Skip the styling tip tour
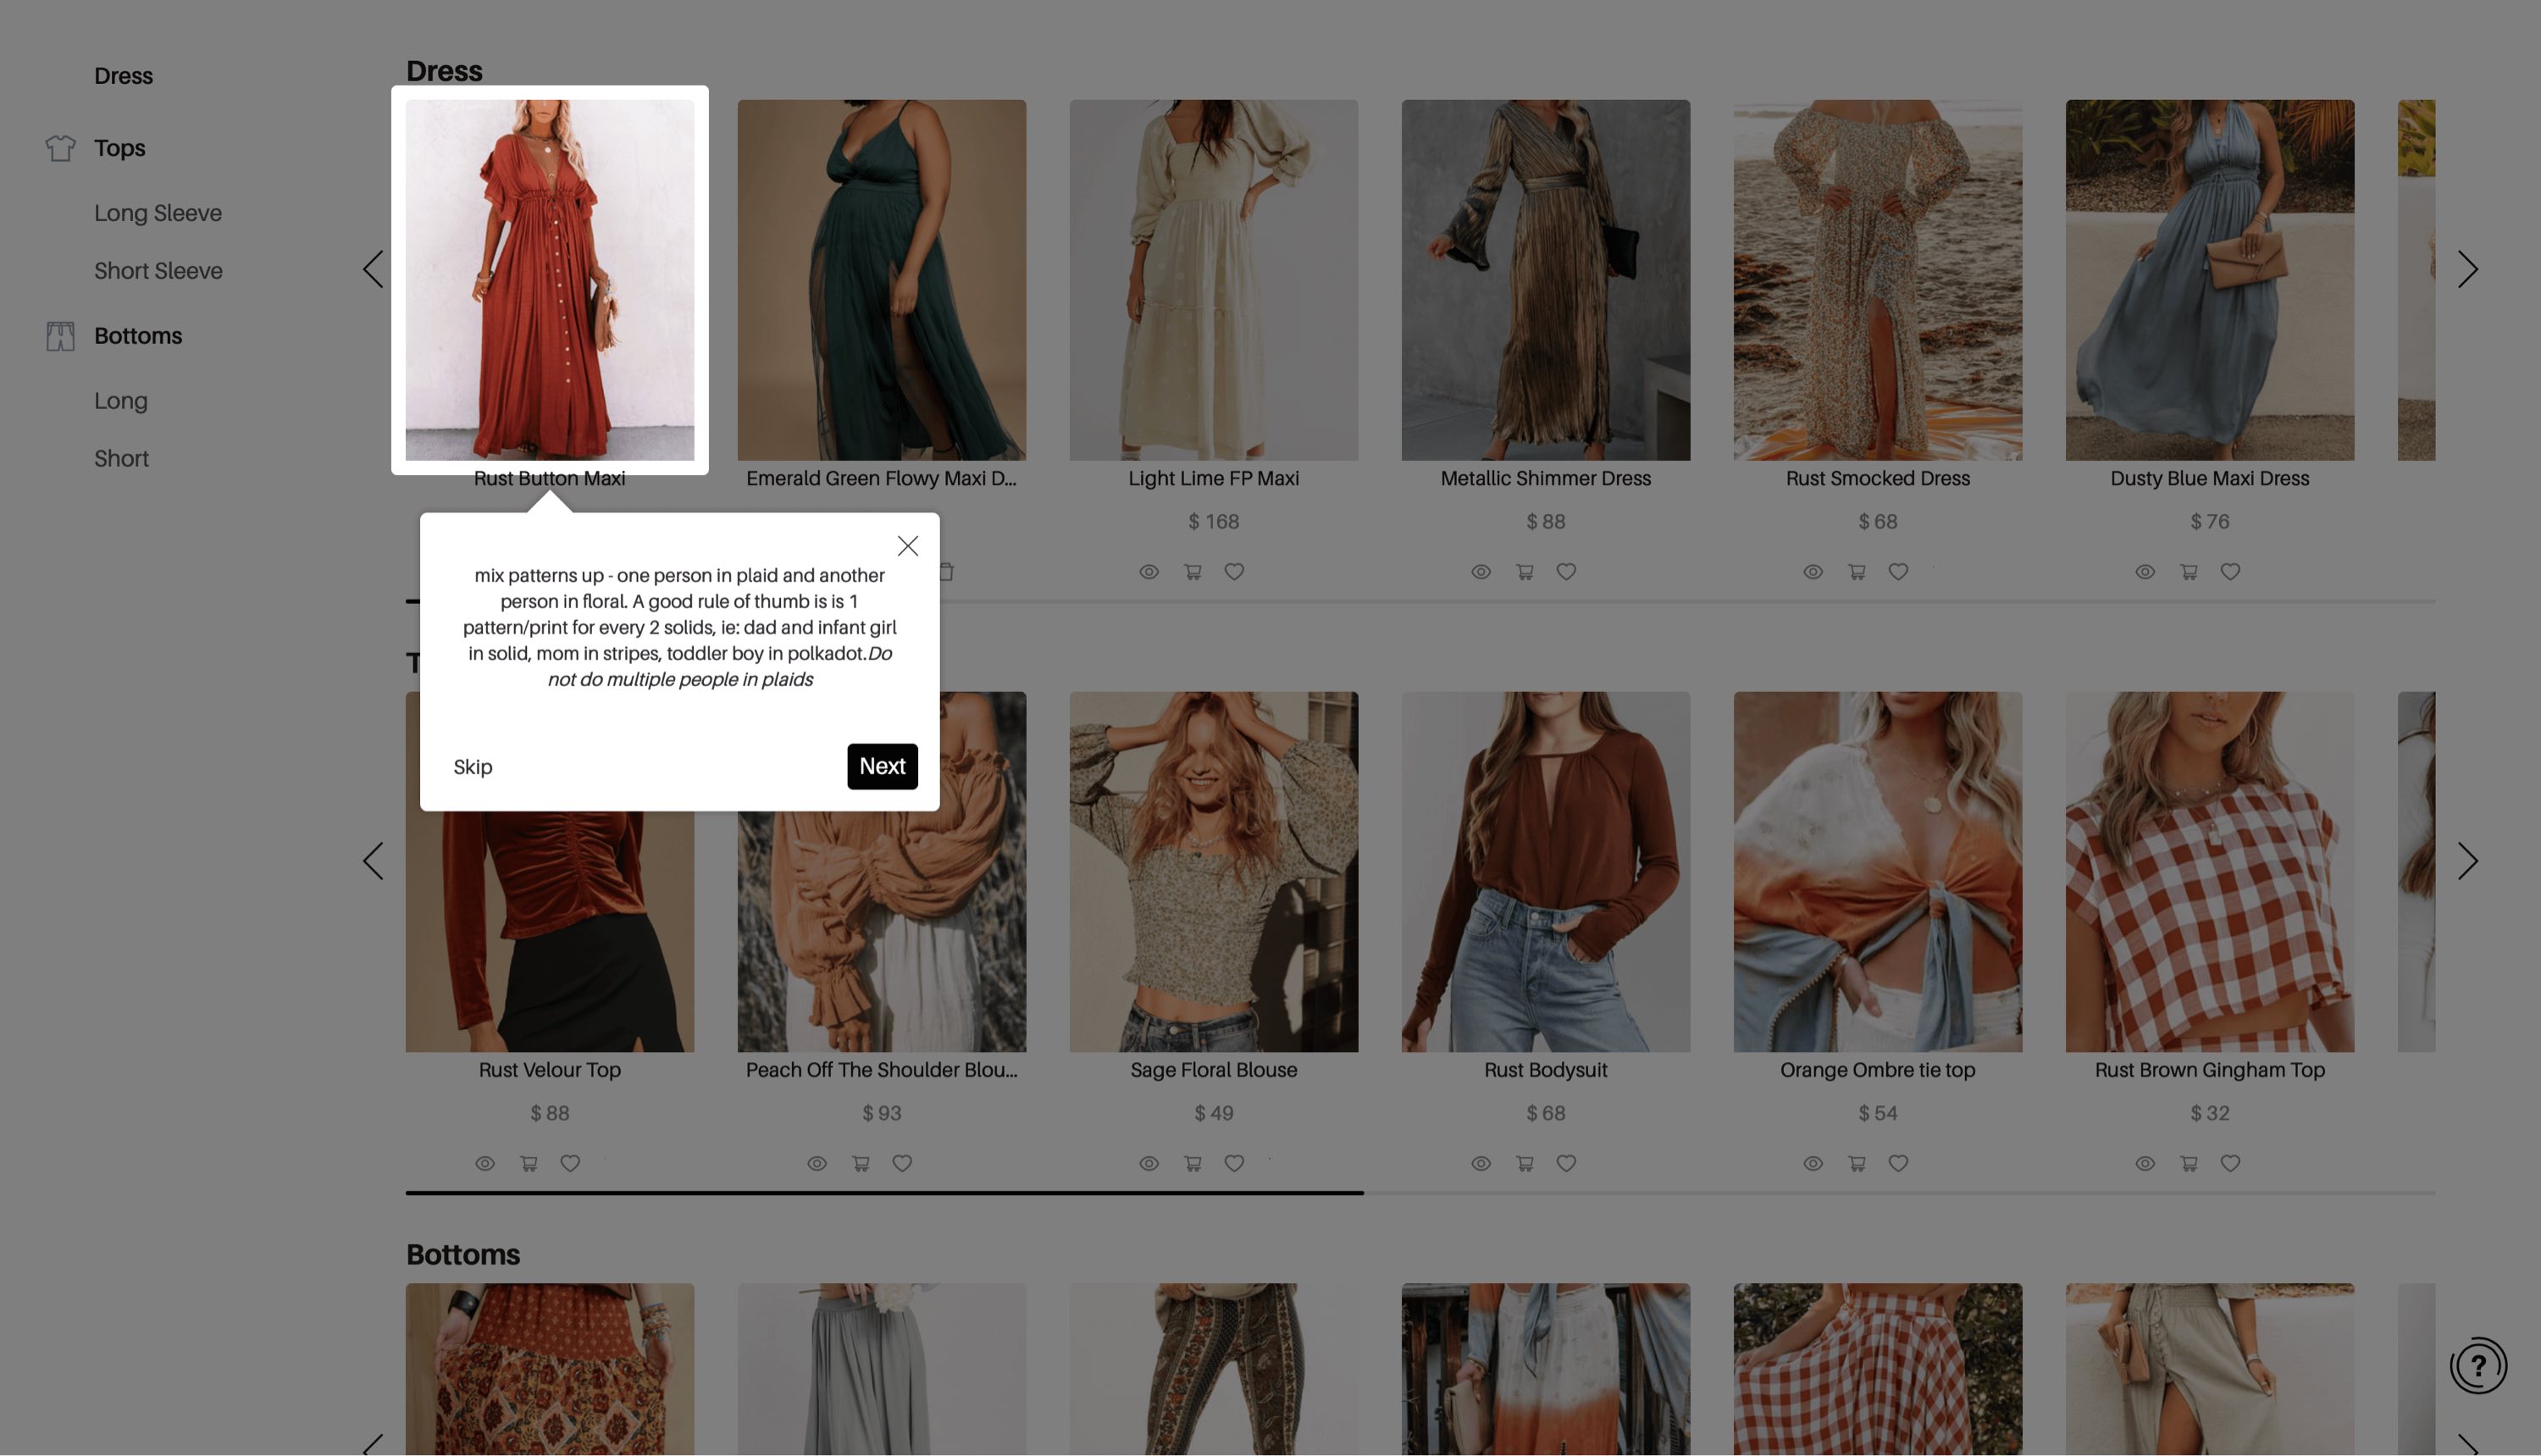Image resolution: width=2541 pixels, height=1456 pixels. pos(472,767)
